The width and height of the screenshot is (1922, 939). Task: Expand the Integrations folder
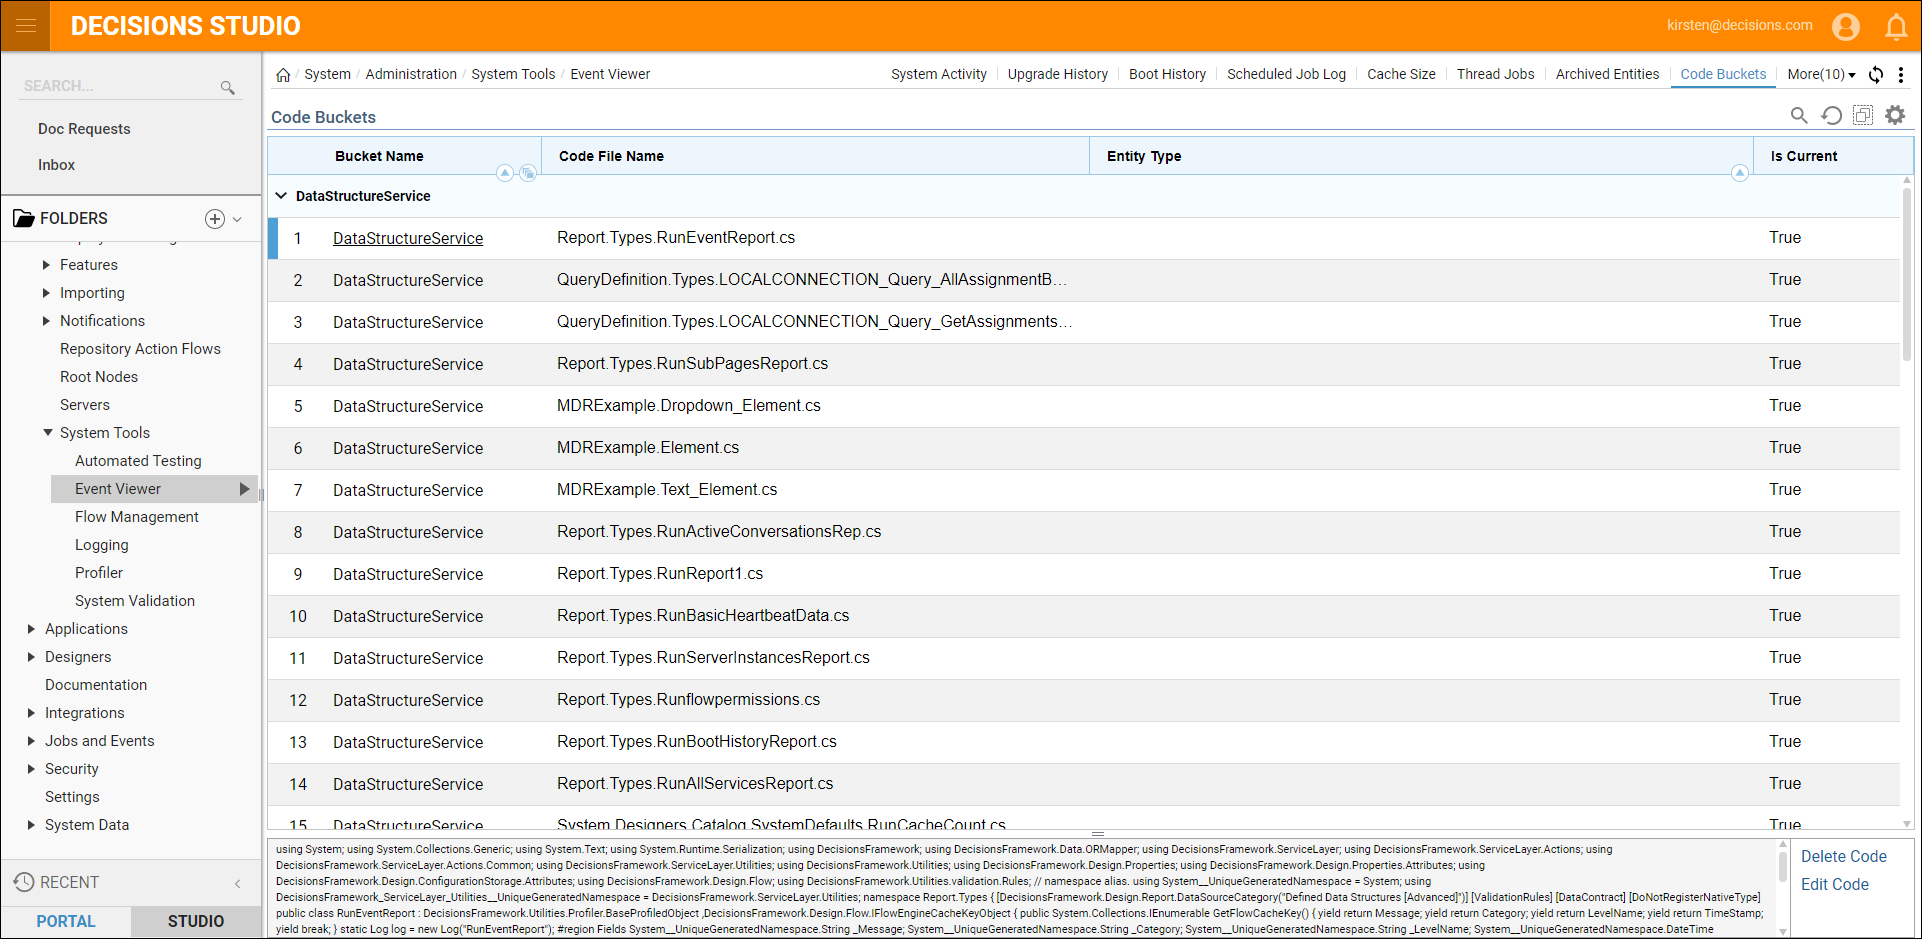(31, 713)
